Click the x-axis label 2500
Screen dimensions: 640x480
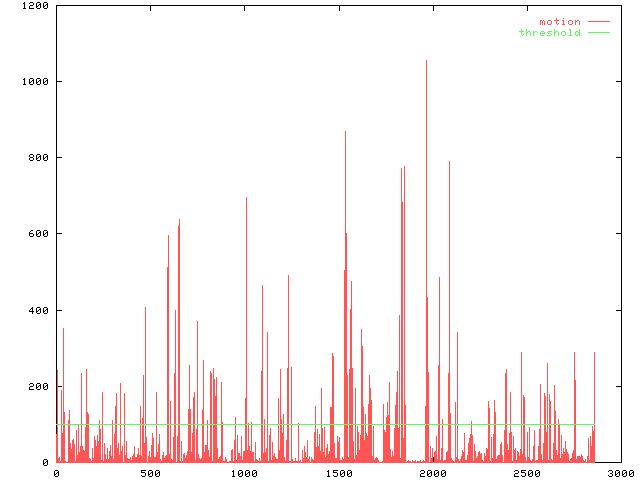[x=526, y=473]
